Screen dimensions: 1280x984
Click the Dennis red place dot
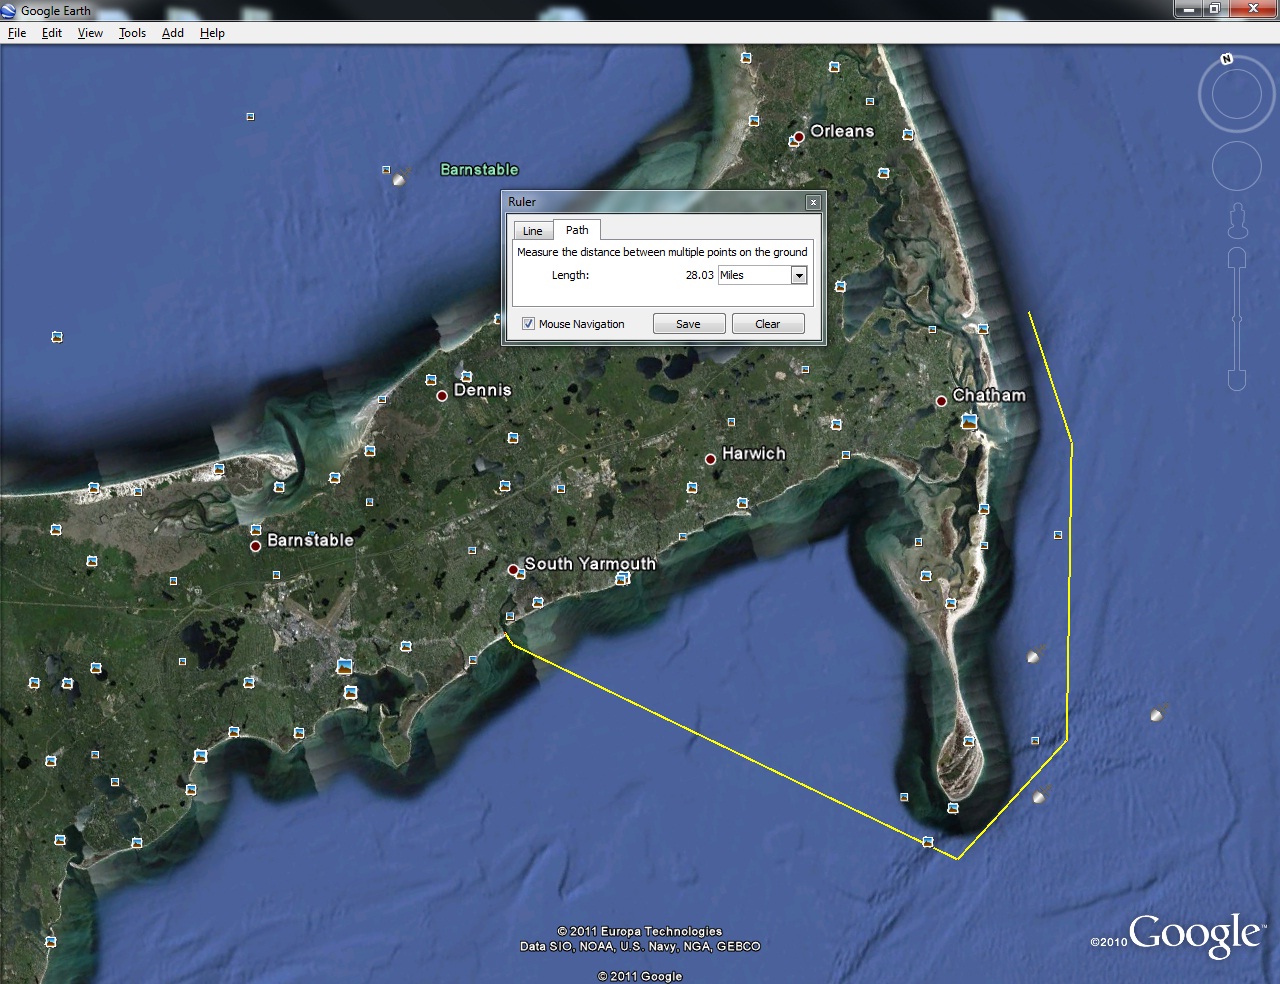442,396
